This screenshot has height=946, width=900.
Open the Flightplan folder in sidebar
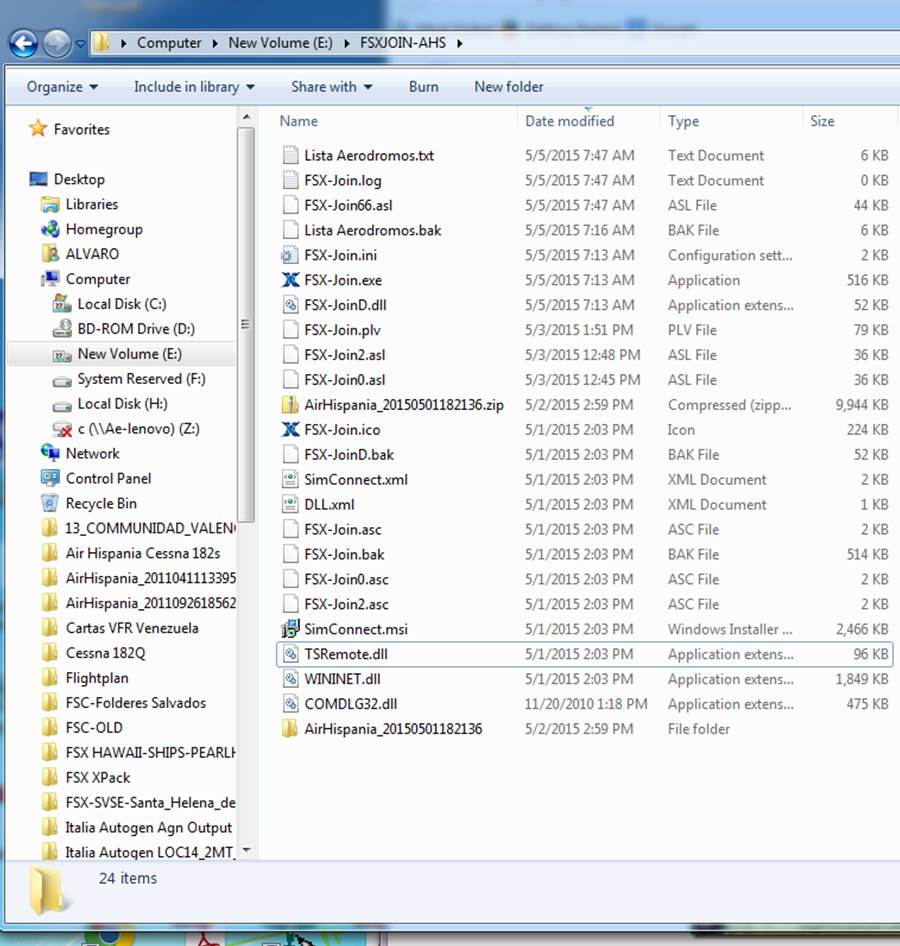point(96,678)
